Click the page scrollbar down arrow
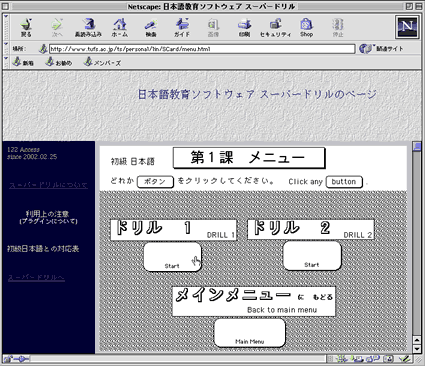 coord(417,349)
